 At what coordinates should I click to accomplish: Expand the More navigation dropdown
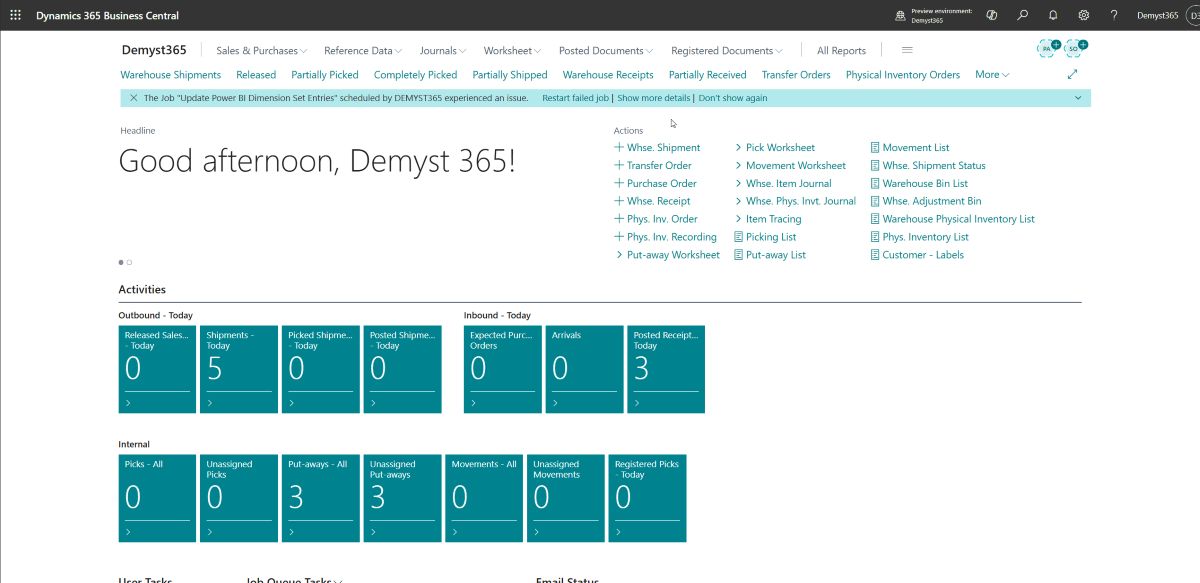989,74
